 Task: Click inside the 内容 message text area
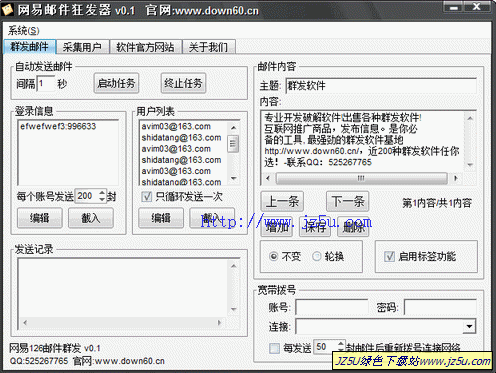tap(363, 140)
